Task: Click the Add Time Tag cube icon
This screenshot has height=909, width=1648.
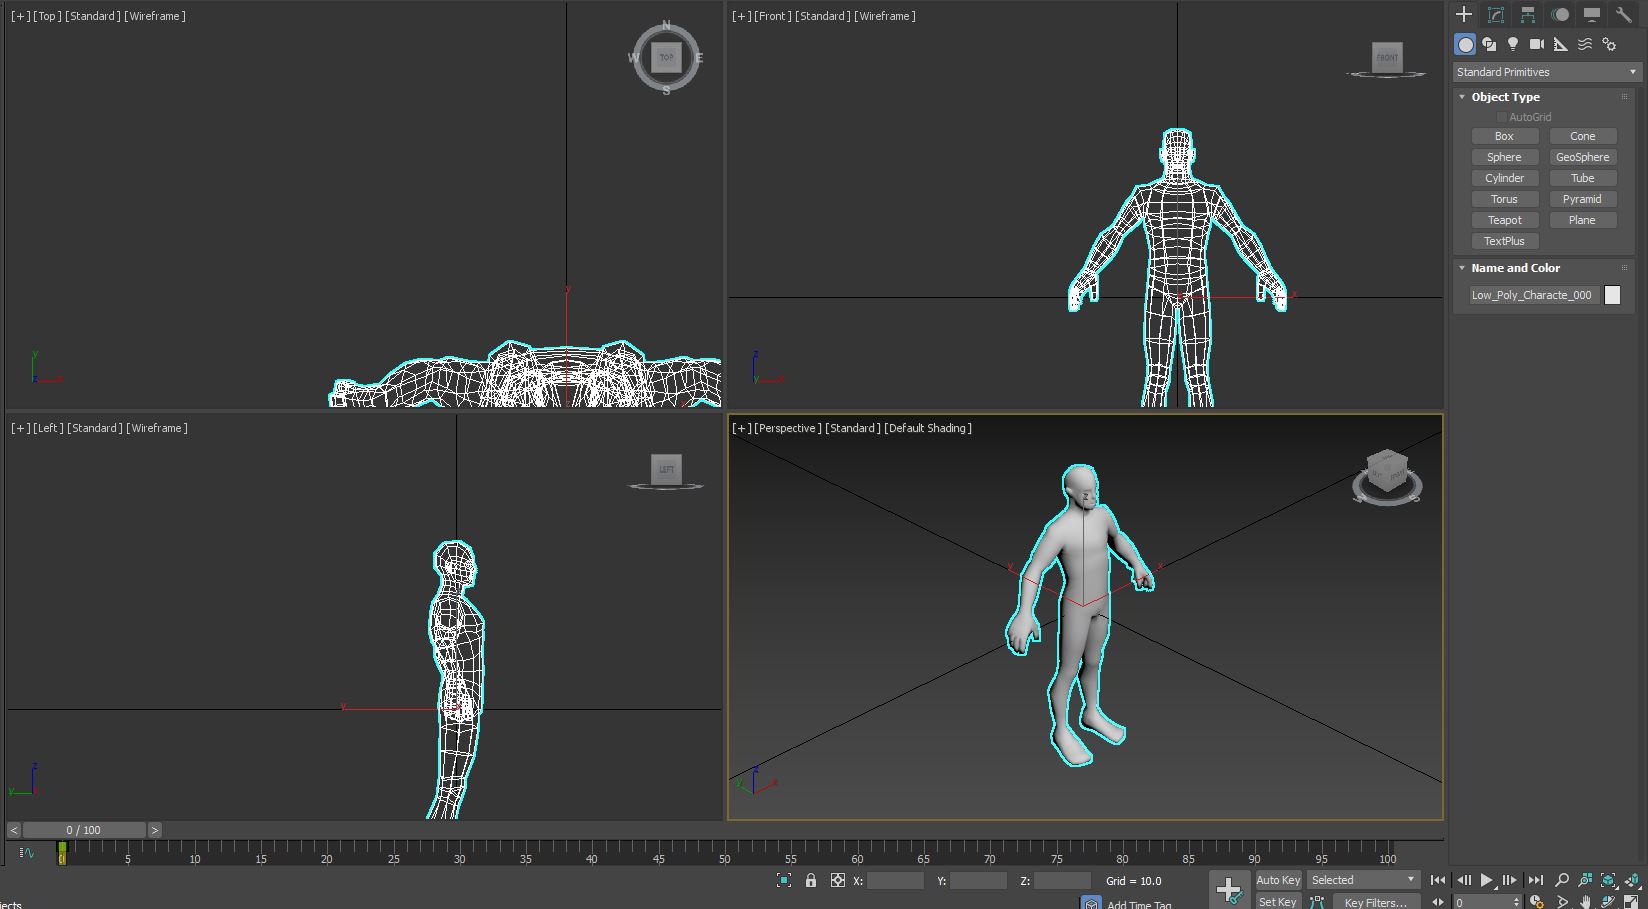Action: [1091, 903]
